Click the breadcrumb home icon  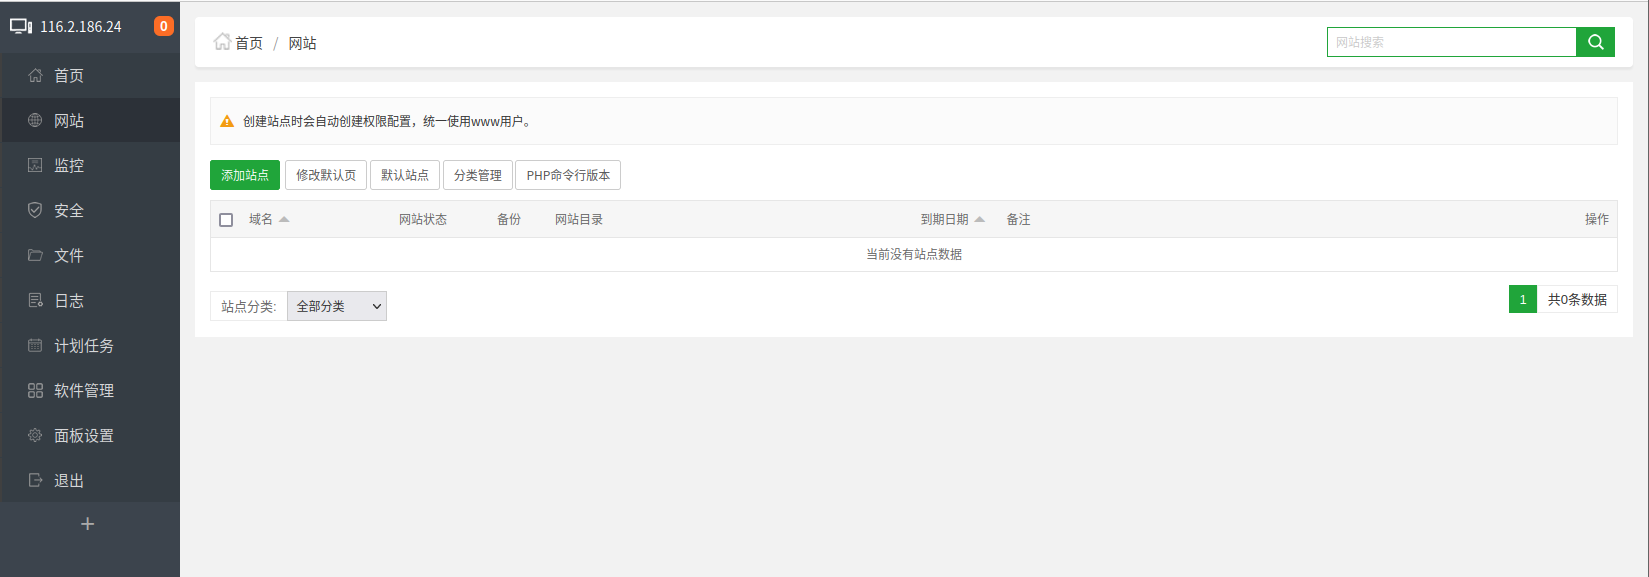(222, 42)
